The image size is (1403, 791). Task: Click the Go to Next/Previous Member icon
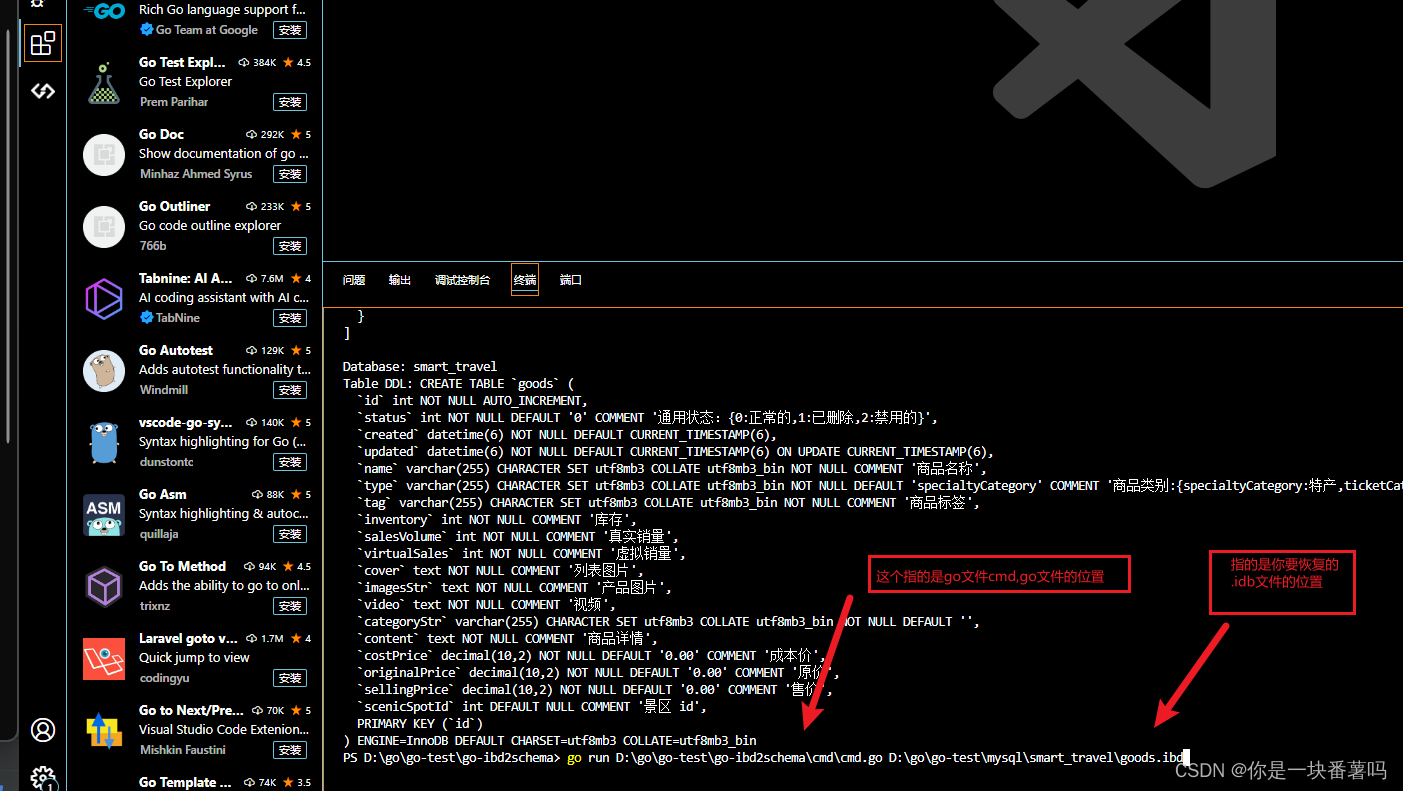point(103,730)
